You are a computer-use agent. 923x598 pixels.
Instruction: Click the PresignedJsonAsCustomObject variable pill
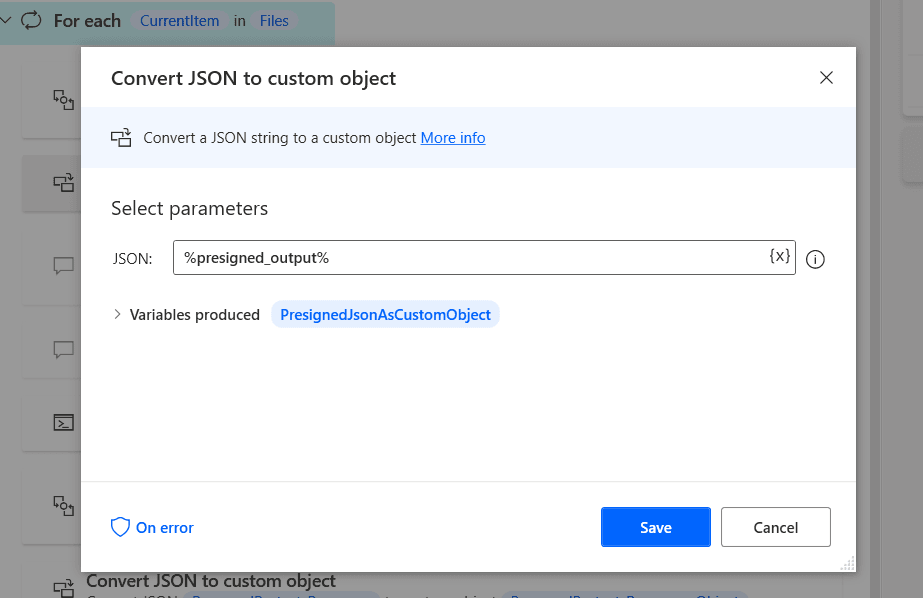pos(385,314)
